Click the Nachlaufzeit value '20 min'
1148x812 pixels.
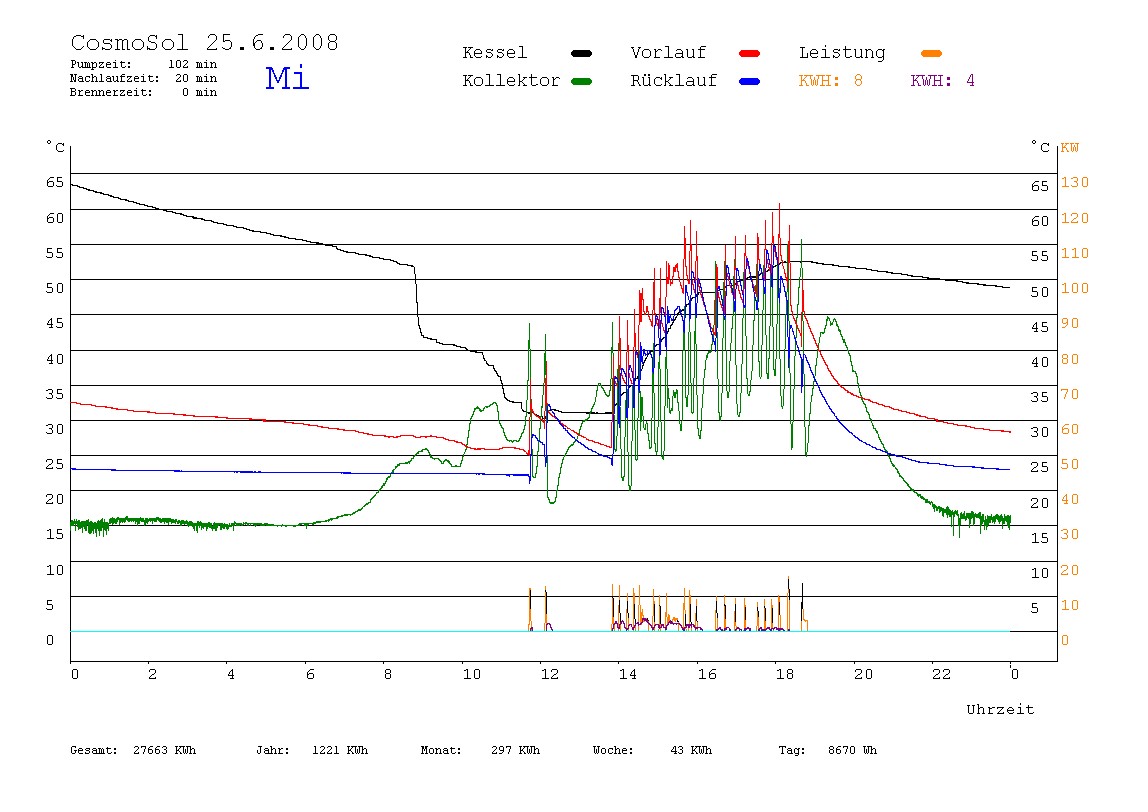coord(195,78)
